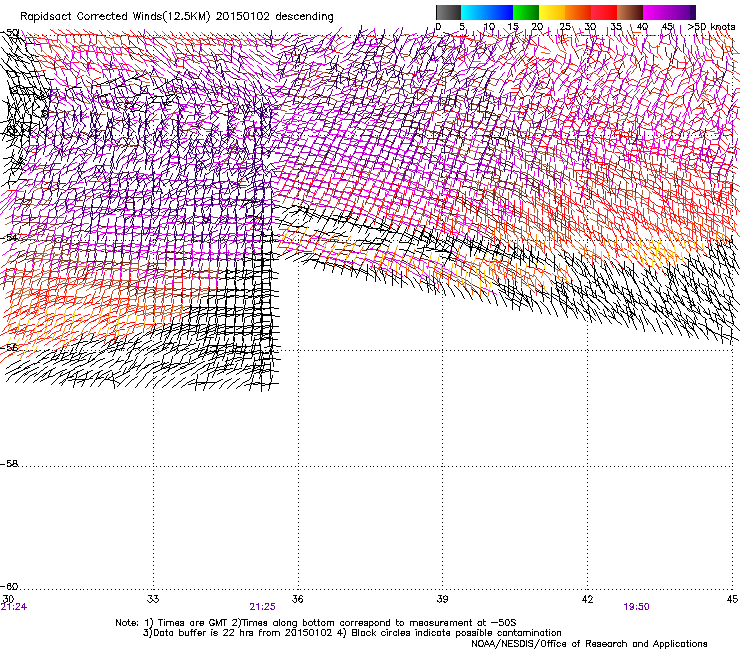The width and height of the screenshot is (740, 650).
Task: Click the green 15-20 knots legend swatch
Action: click(526, 12)
